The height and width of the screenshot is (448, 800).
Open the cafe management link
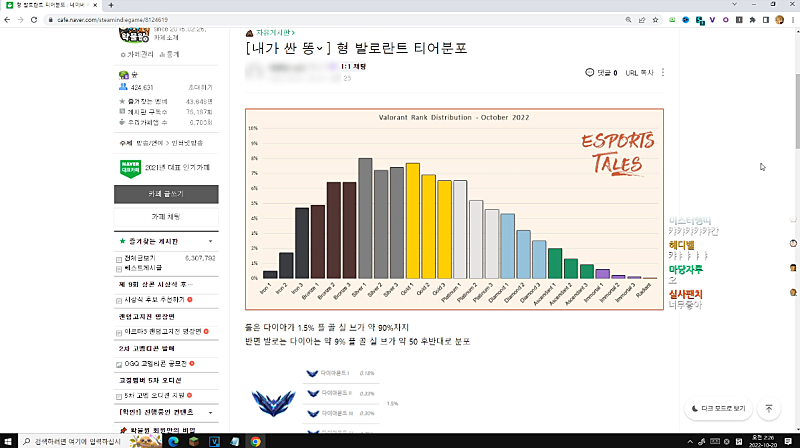138,54
